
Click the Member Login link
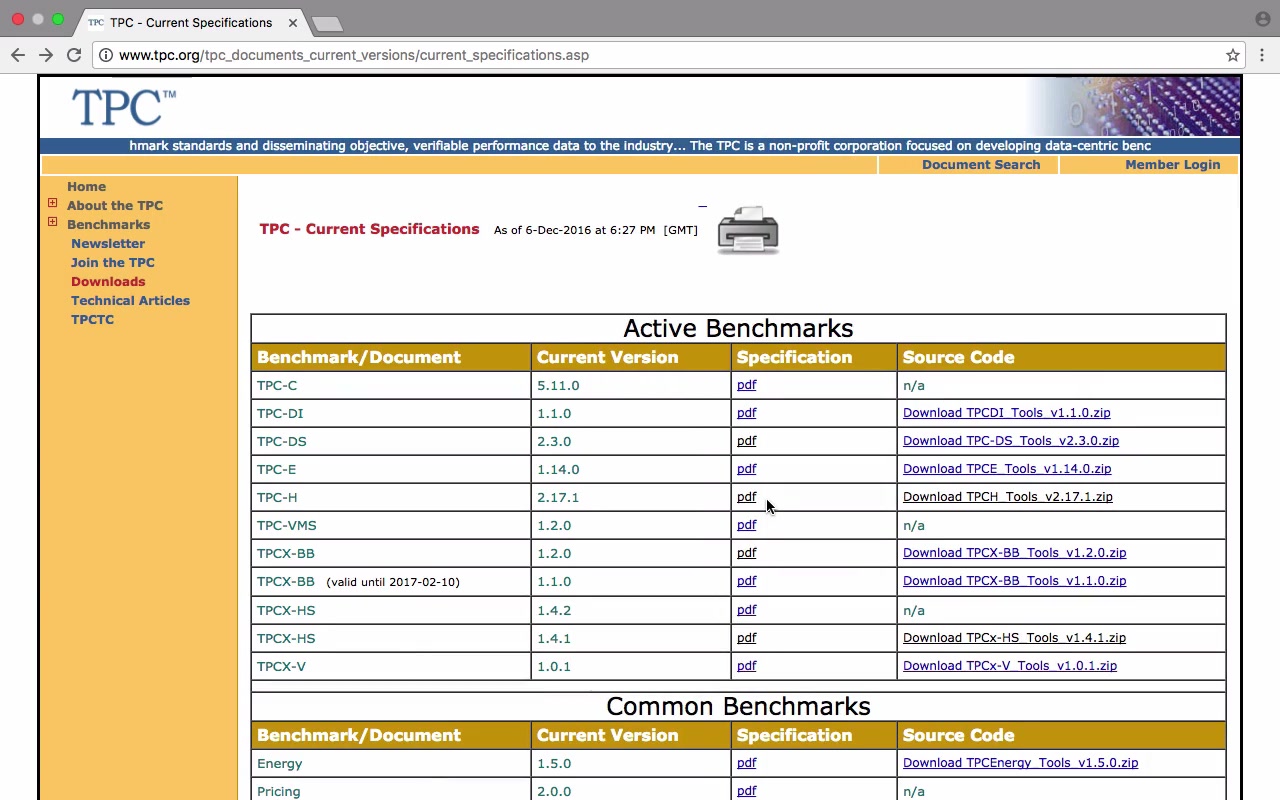pyautogui.click(x=1173, y=165)
